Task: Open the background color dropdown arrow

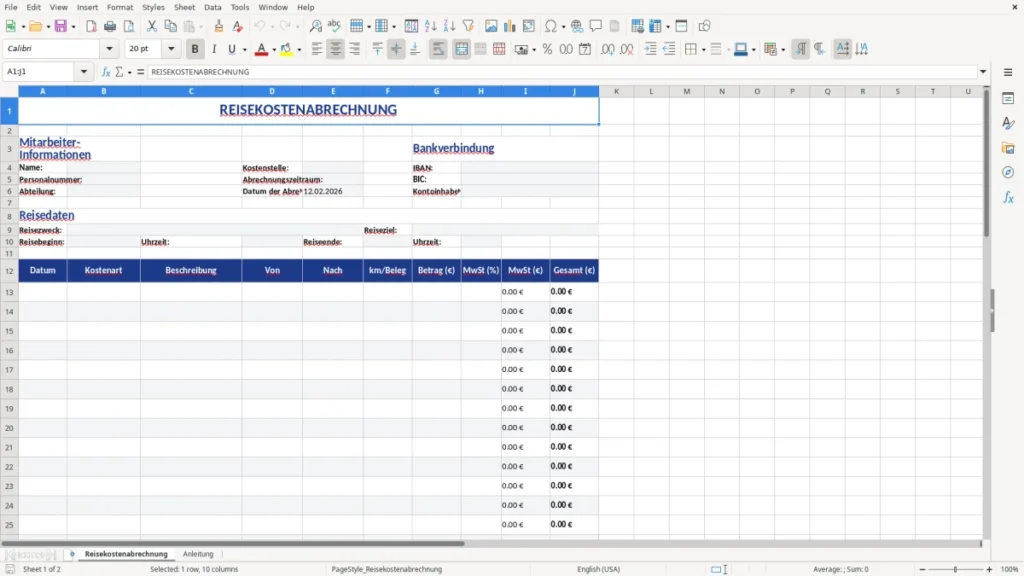Action: point(299,50)
